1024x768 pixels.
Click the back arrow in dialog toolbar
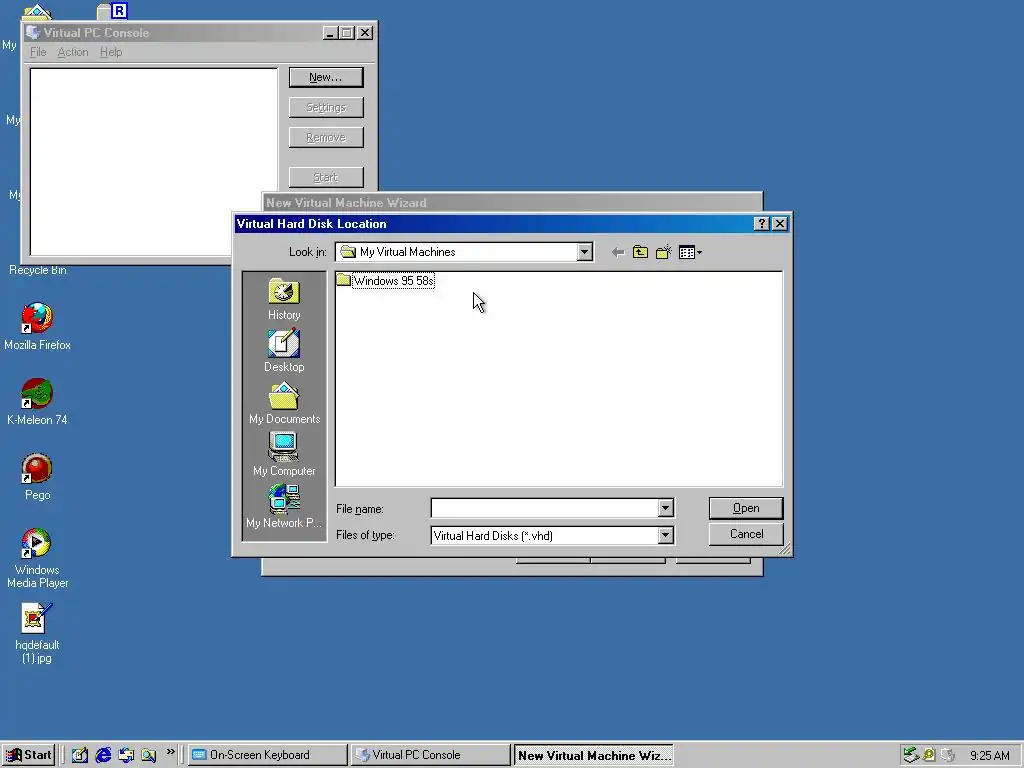pos(618,252)
